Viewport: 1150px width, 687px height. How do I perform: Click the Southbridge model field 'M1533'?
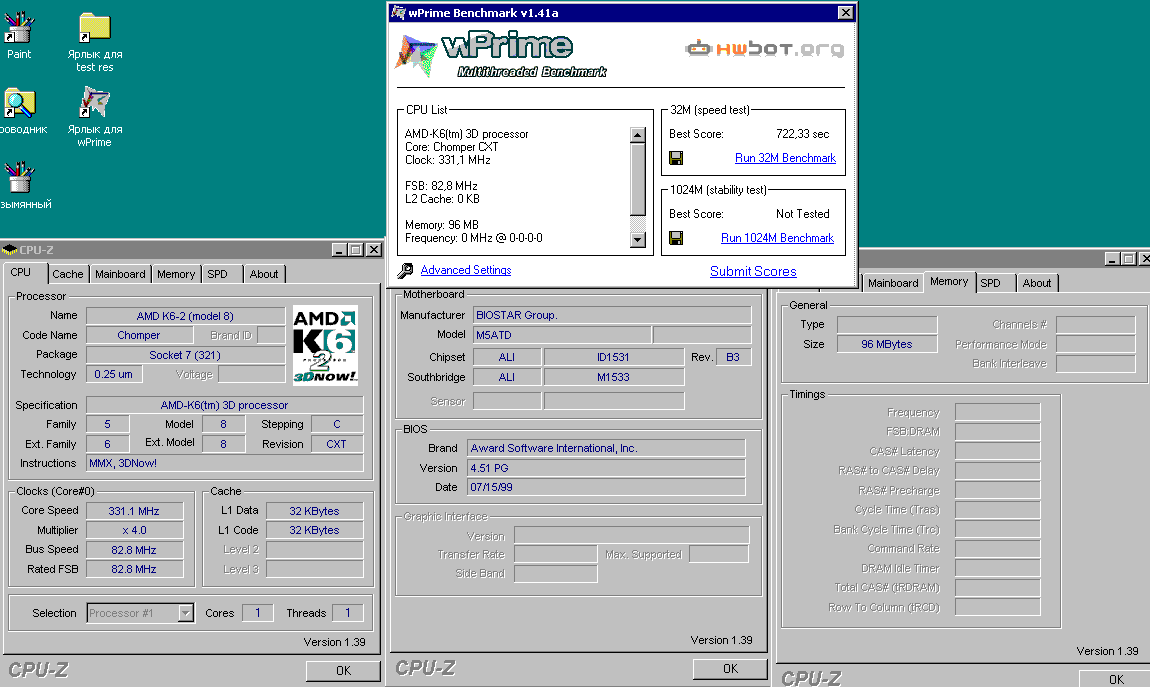(x=614, y=377)
